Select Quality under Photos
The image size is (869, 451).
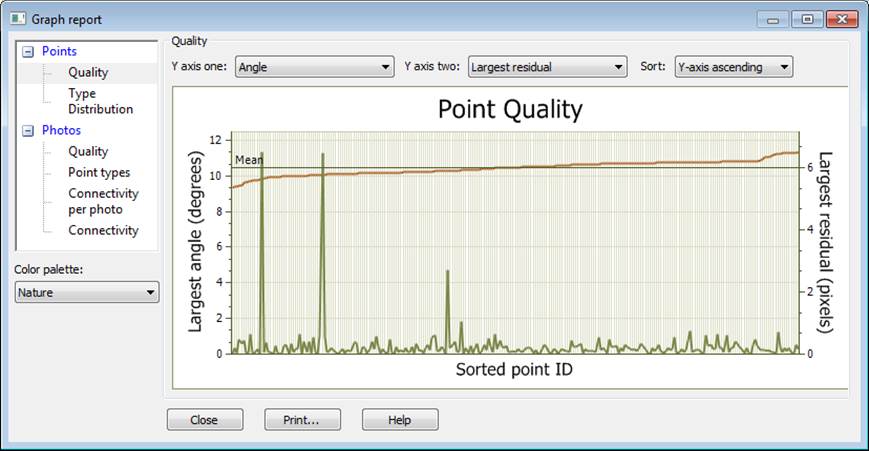coord(88,151)
